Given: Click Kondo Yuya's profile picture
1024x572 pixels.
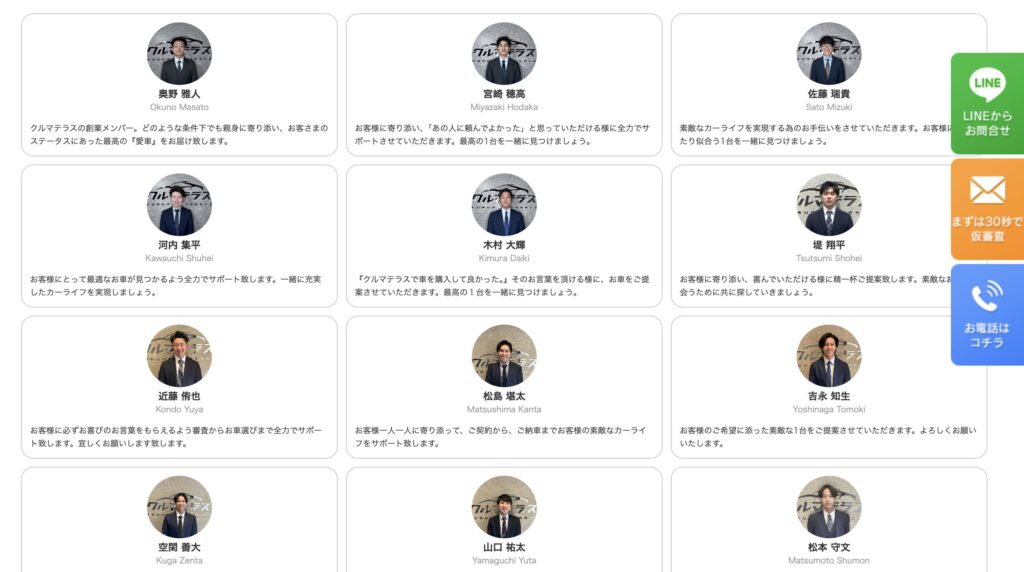Looking at the screenshot, I should (x=179, y=356).
